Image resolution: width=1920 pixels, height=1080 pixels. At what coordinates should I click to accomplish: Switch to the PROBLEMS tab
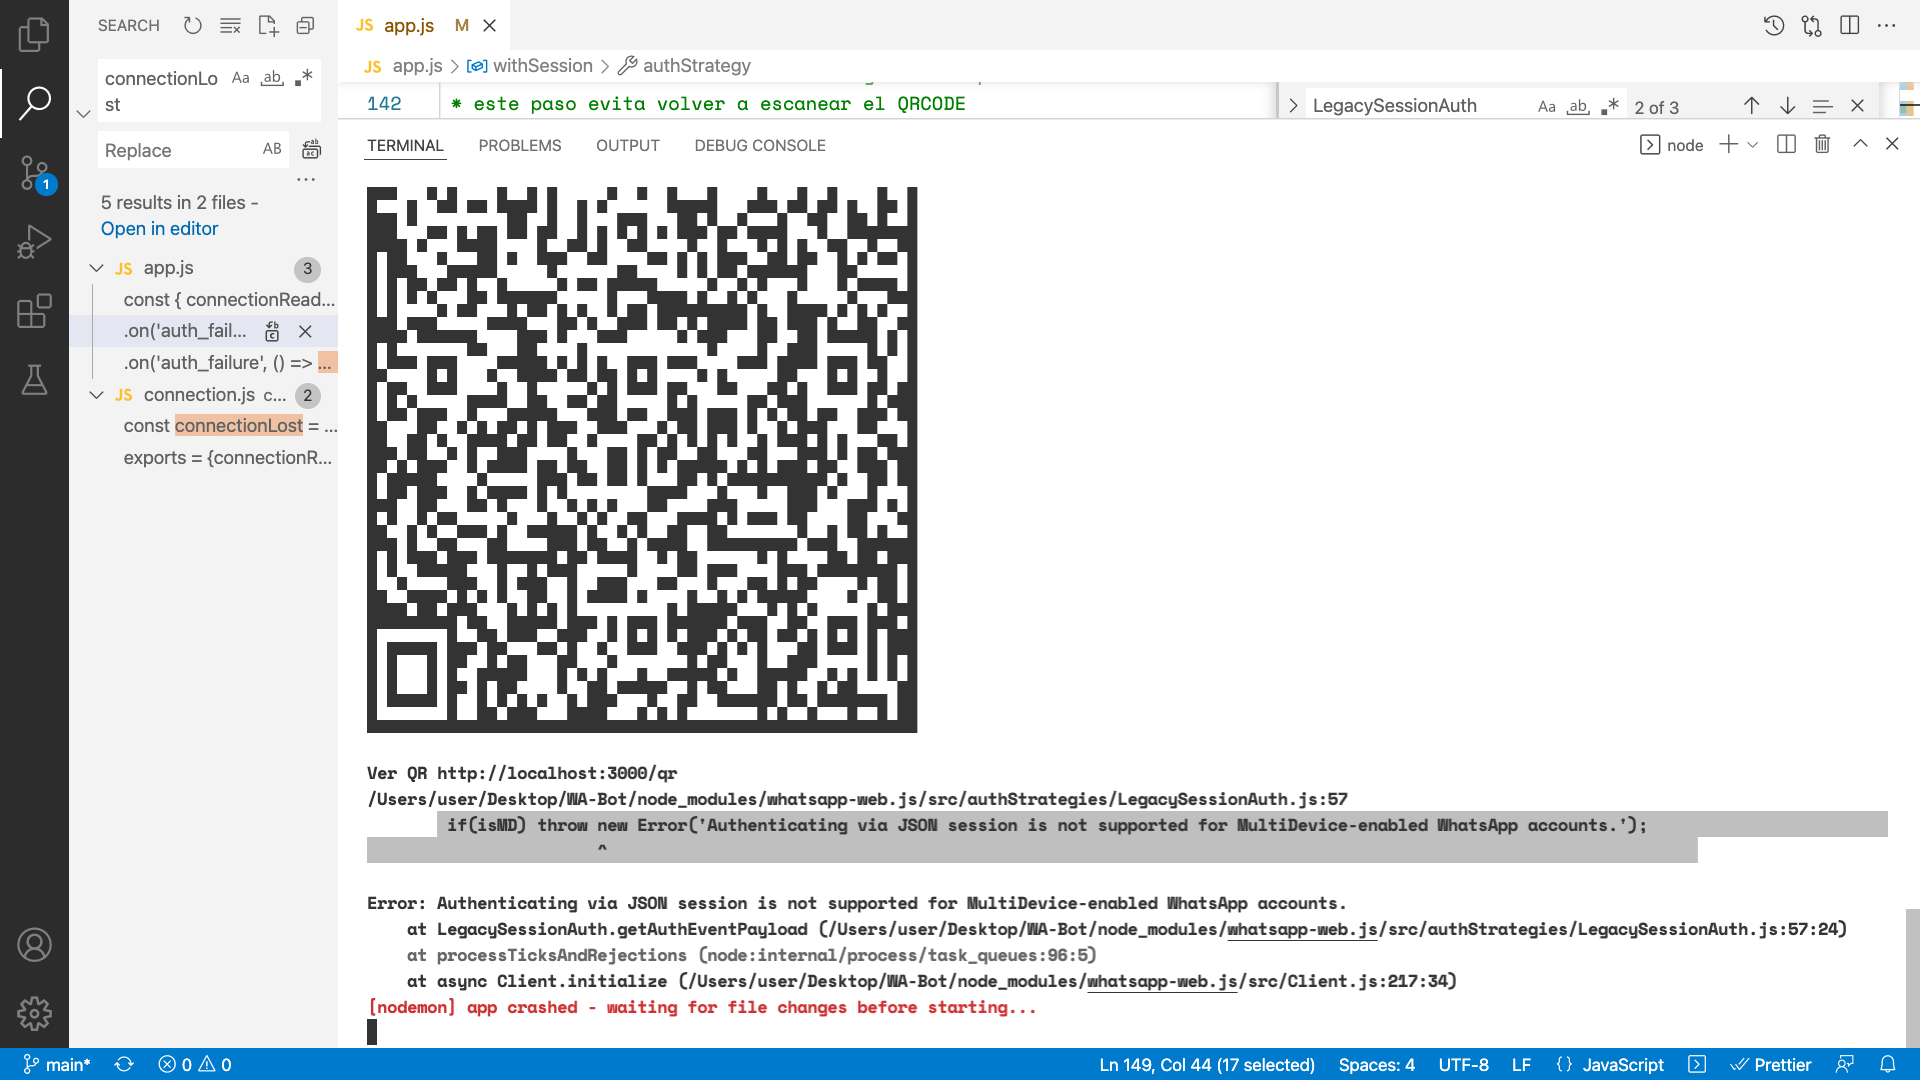tap(520, 145)
